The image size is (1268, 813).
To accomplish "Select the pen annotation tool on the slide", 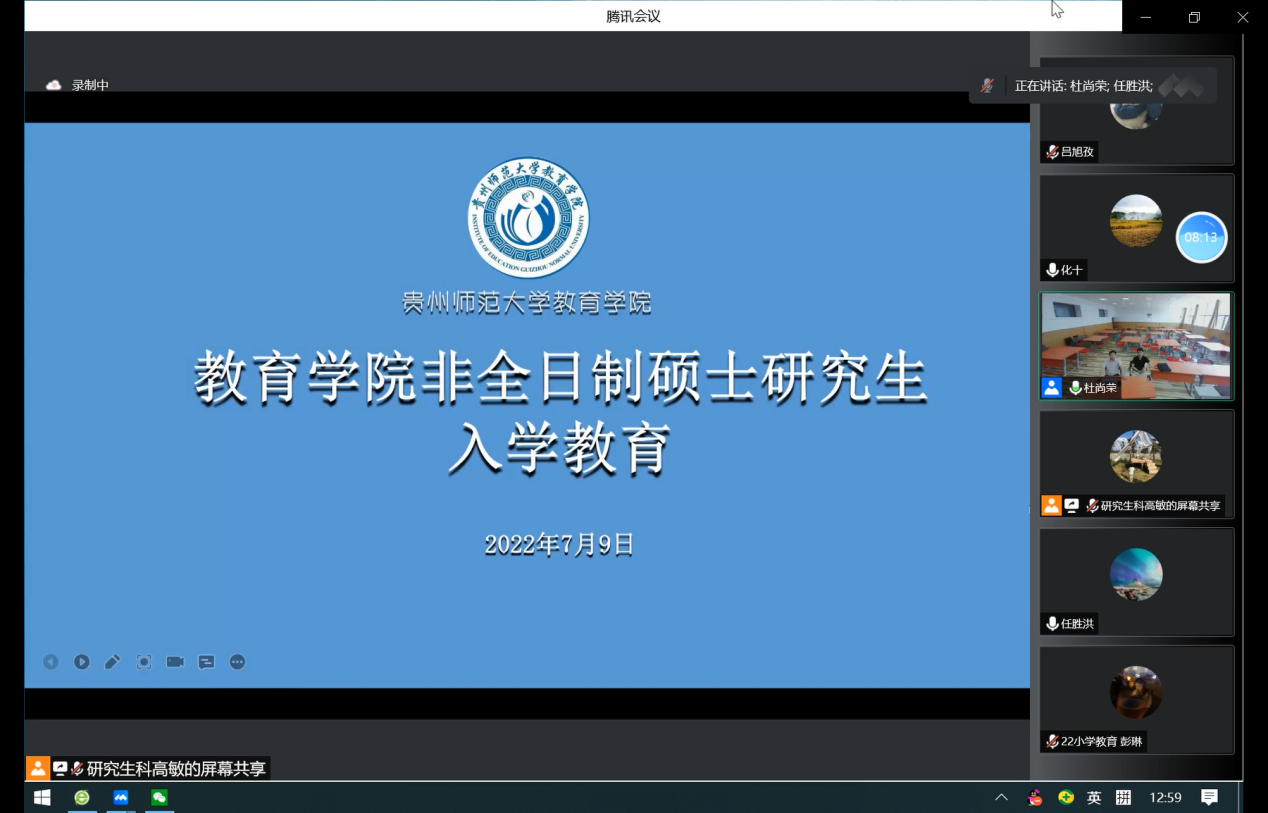I will [113, 662].
